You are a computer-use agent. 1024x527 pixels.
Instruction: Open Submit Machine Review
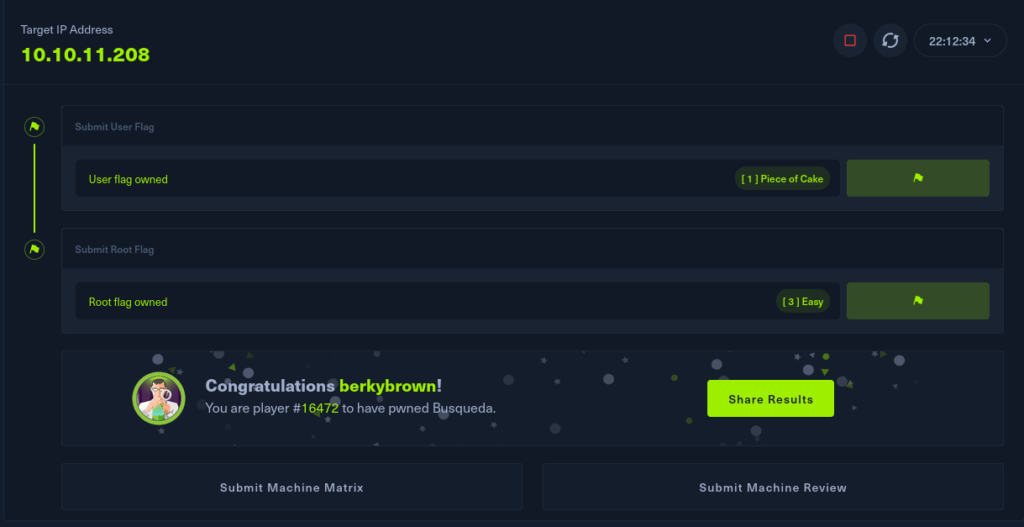(772, 488)
